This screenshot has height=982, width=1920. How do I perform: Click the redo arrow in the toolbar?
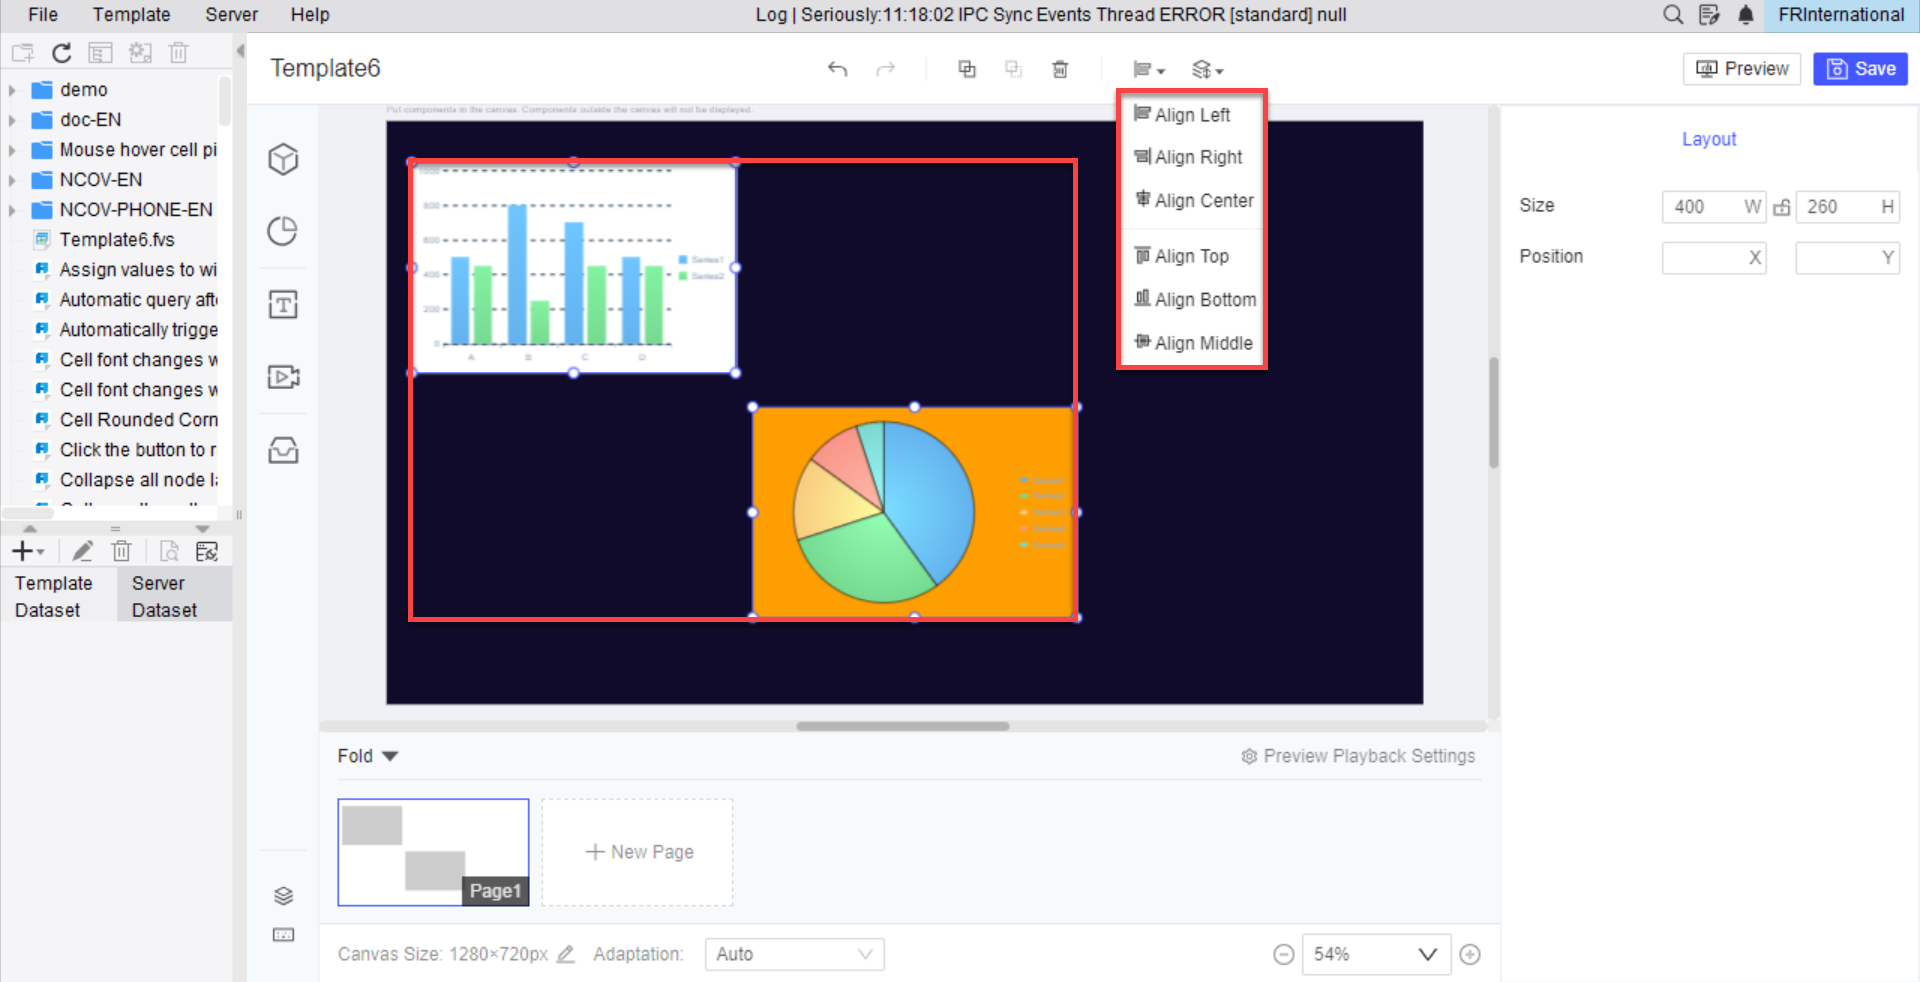(885, 69)
